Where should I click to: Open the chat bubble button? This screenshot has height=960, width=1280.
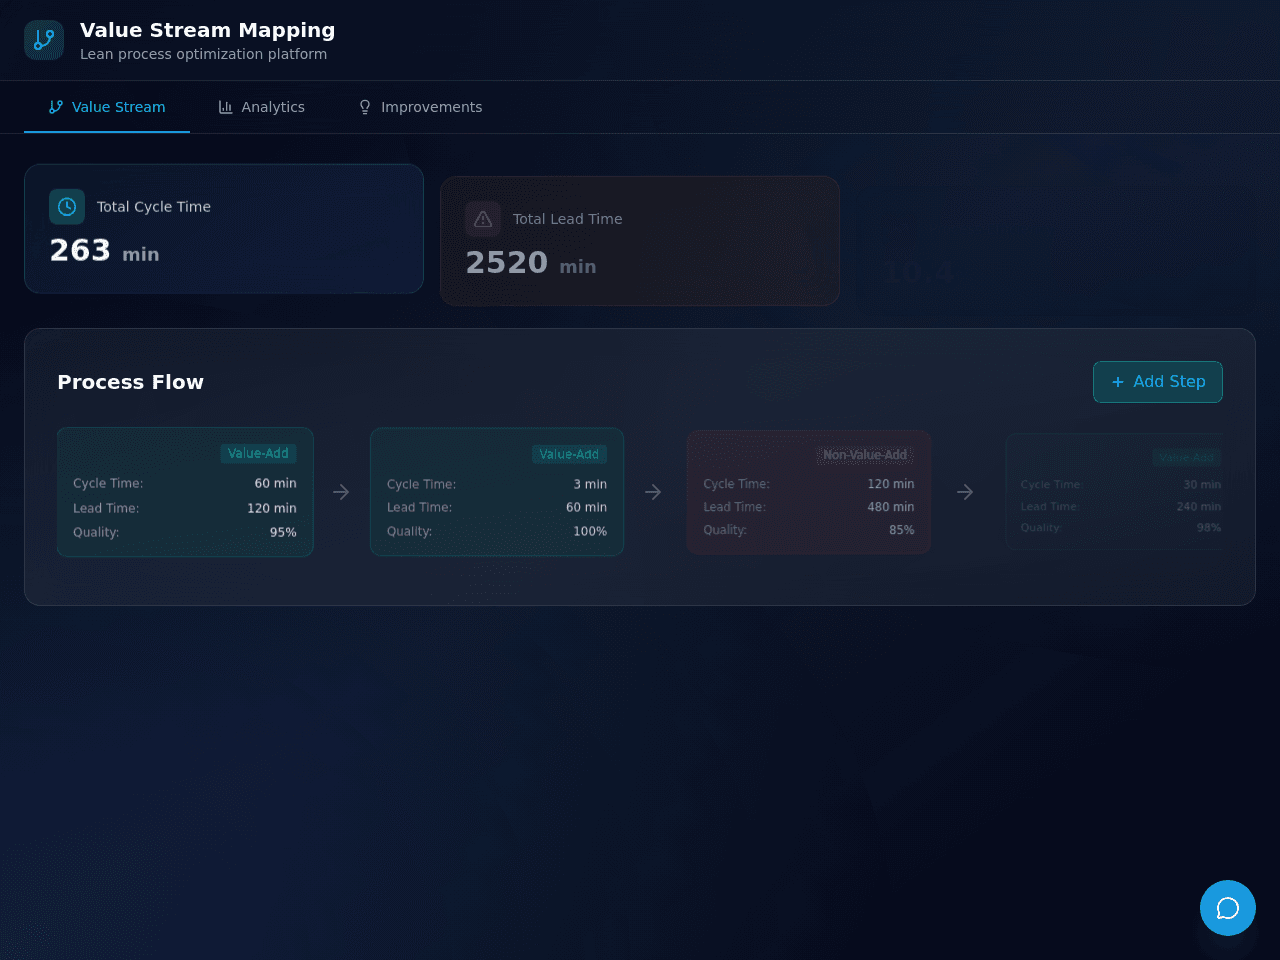tap(1228, 908)
